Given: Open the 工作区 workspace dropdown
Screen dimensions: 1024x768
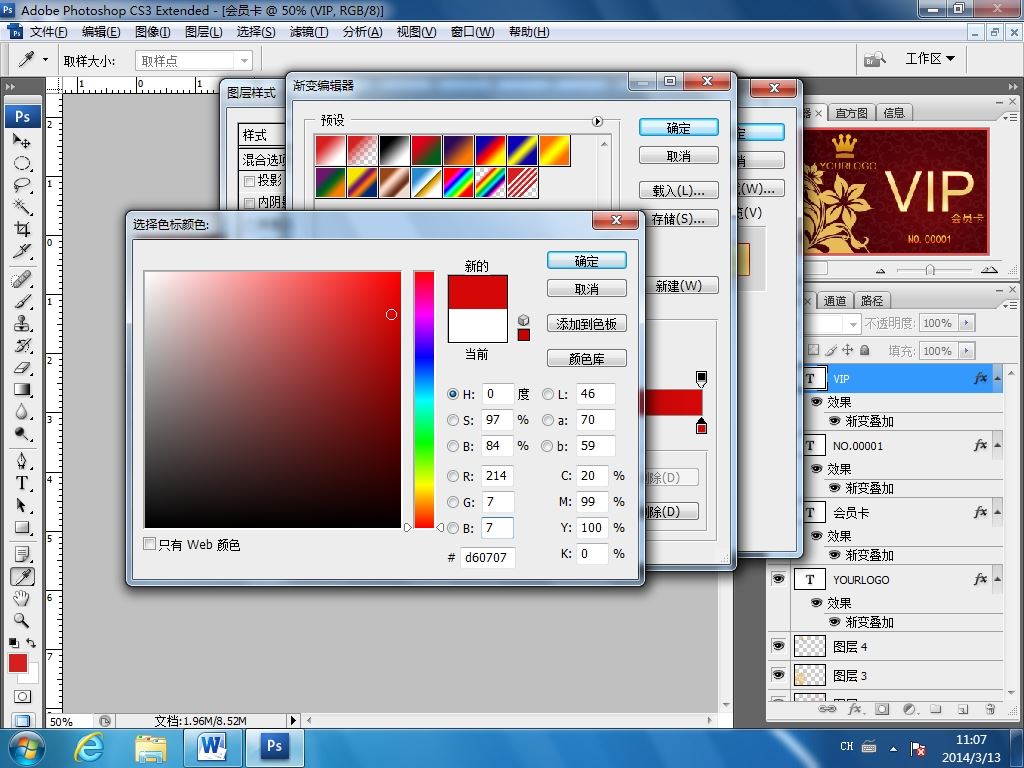Looking at the screenshot, I should [x=930, y=59].
